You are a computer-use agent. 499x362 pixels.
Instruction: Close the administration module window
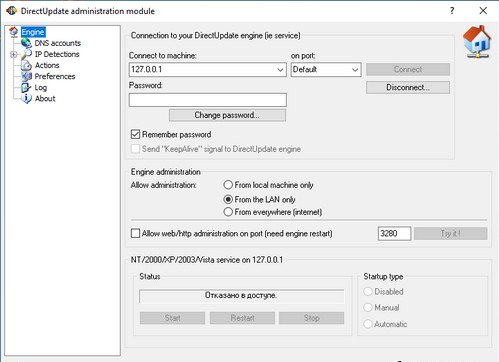(483, 11)
